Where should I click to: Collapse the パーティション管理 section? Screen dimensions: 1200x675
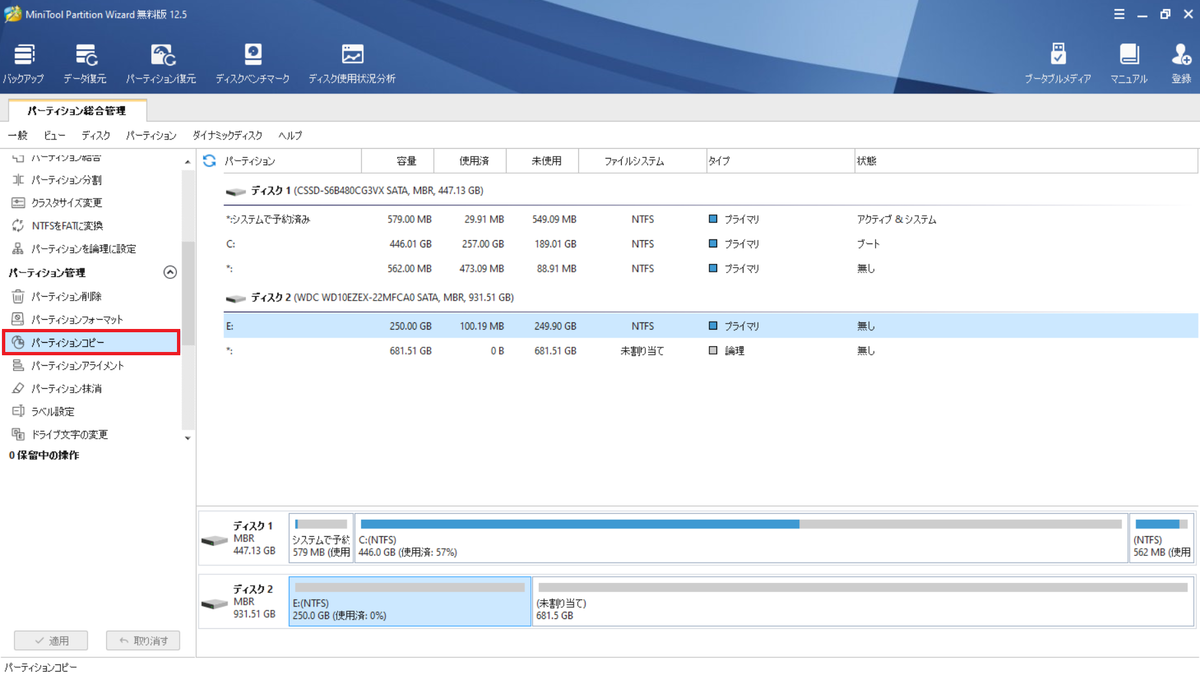(170, 272)
